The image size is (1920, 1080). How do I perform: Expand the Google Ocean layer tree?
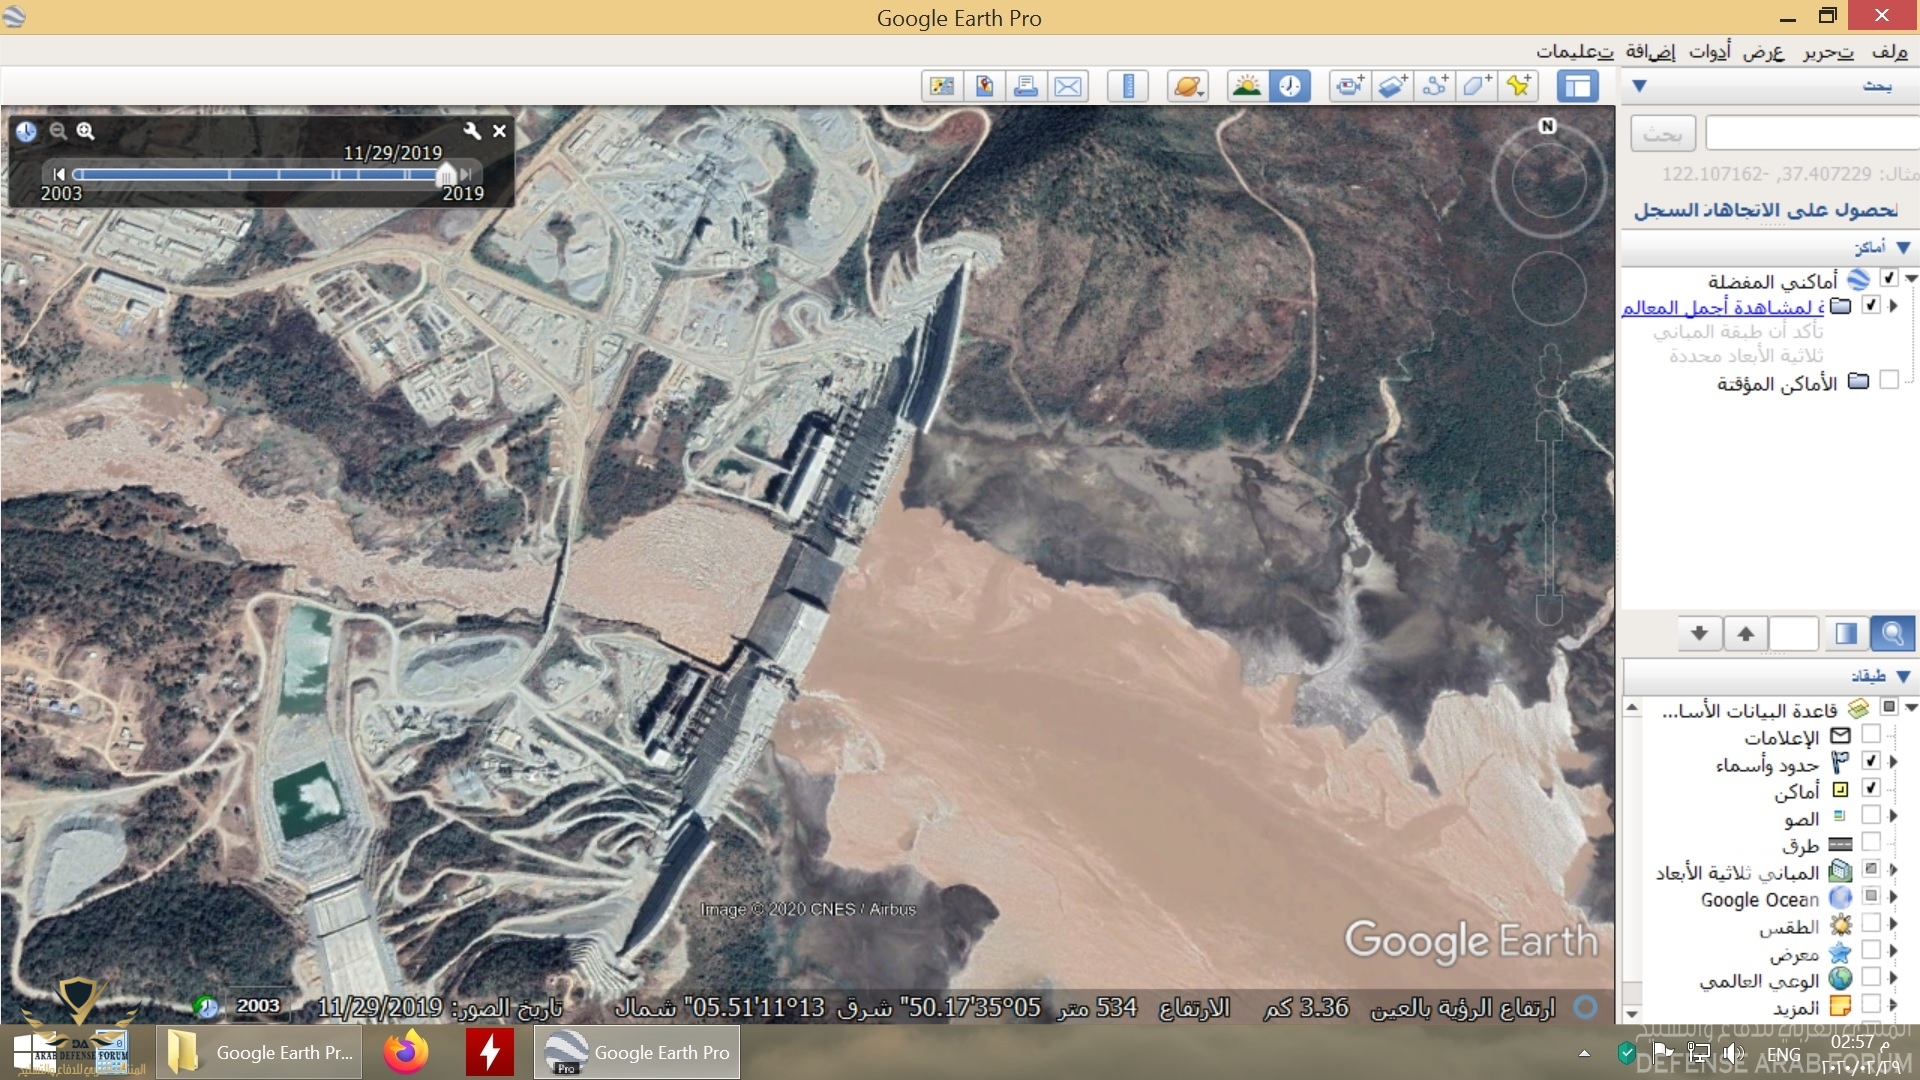1893,897
